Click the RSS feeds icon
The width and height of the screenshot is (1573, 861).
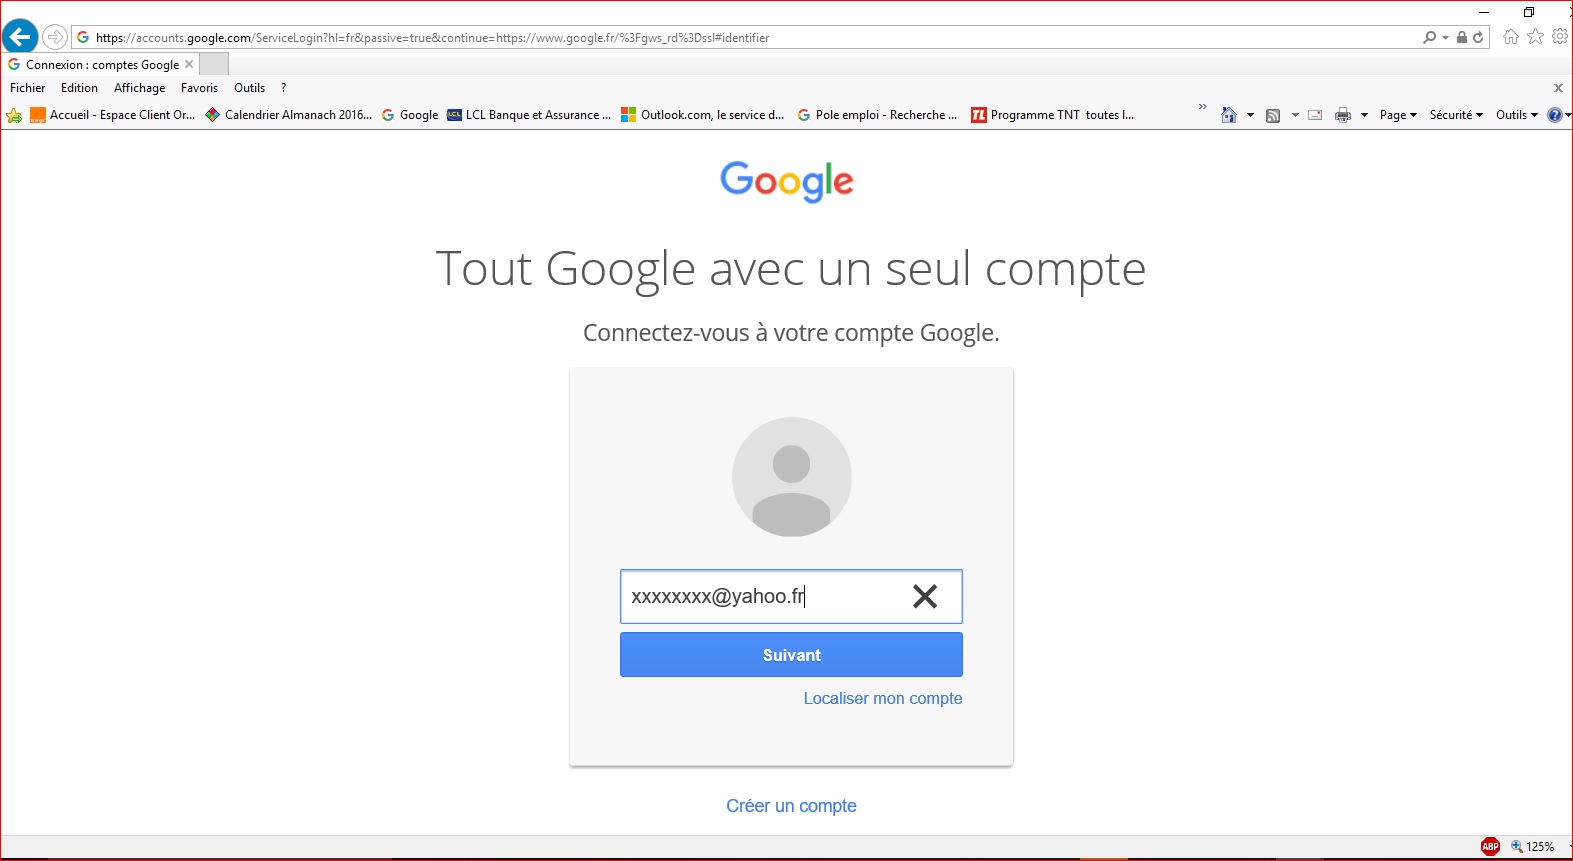click(1273, 115)
